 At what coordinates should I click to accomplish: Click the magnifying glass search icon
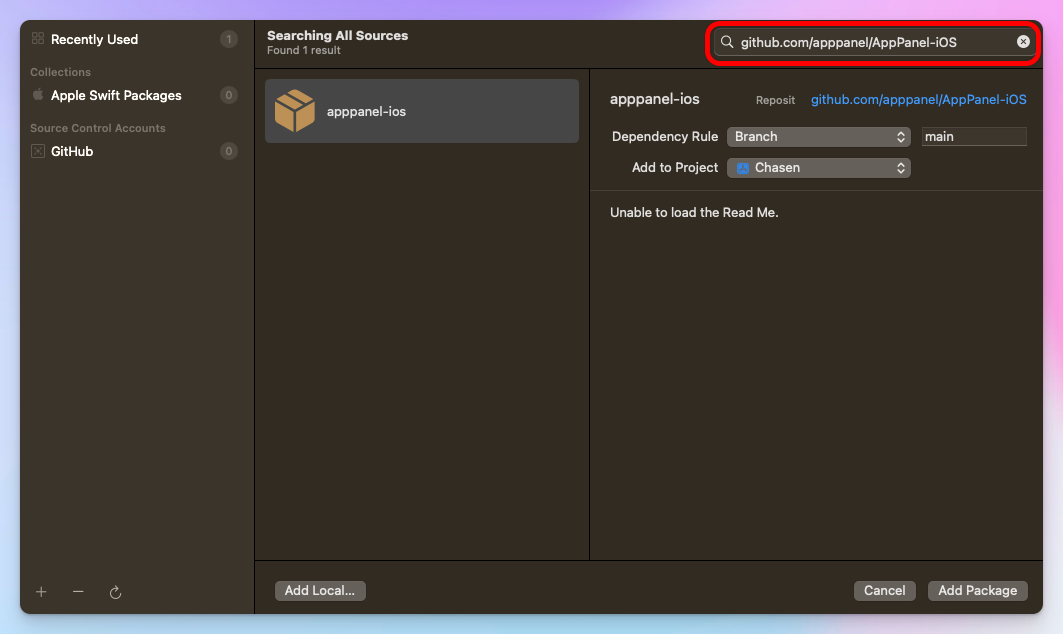coord(727,42)
